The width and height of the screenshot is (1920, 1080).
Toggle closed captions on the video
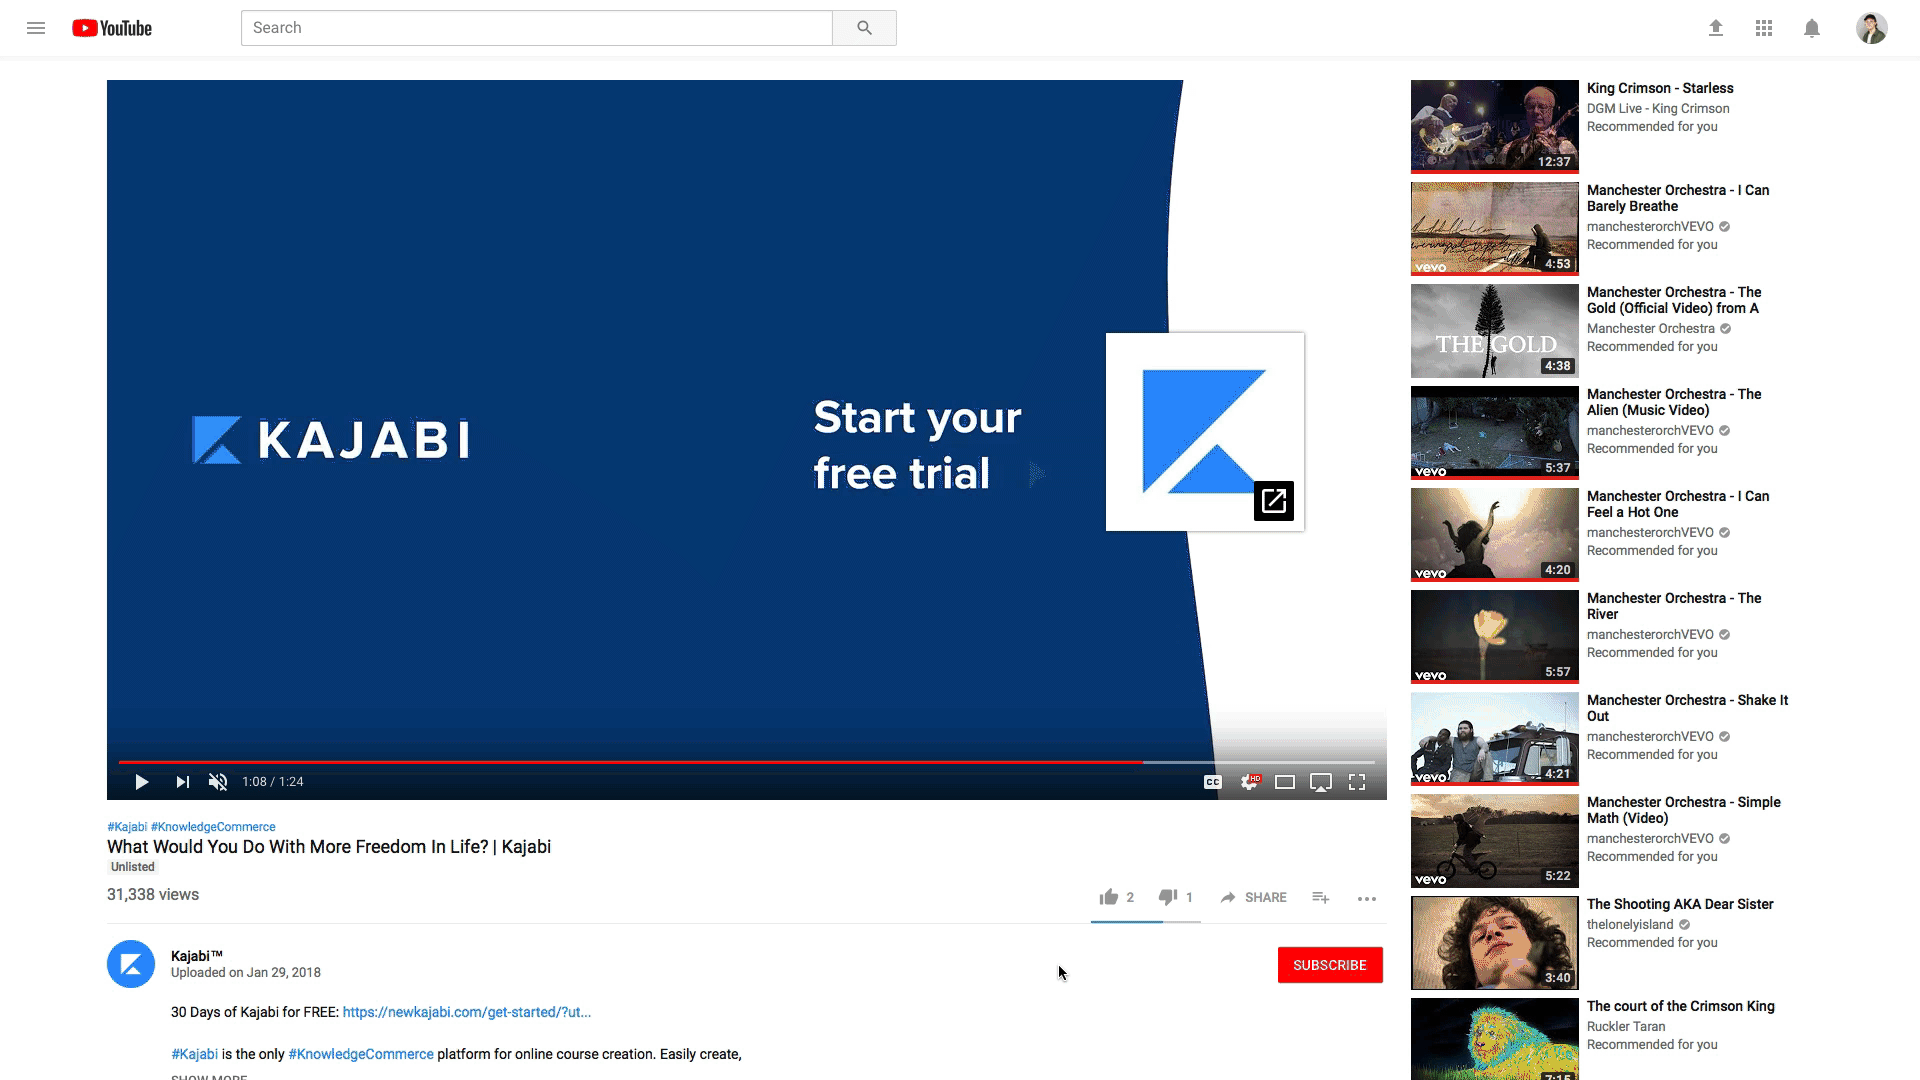click(x=1213, y=782)
